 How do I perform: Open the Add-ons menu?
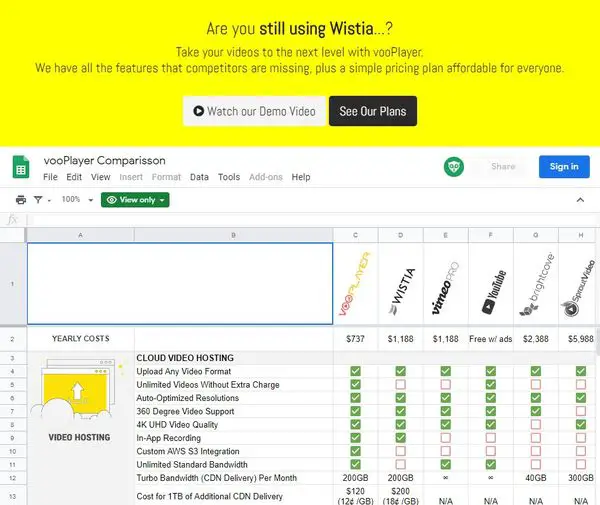[266, 177]
